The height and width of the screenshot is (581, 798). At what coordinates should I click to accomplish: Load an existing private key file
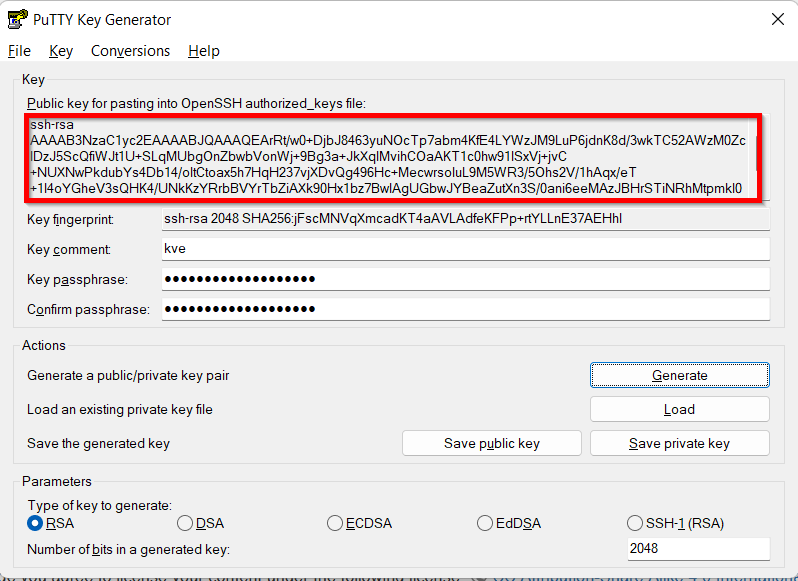tap(679, 409)
